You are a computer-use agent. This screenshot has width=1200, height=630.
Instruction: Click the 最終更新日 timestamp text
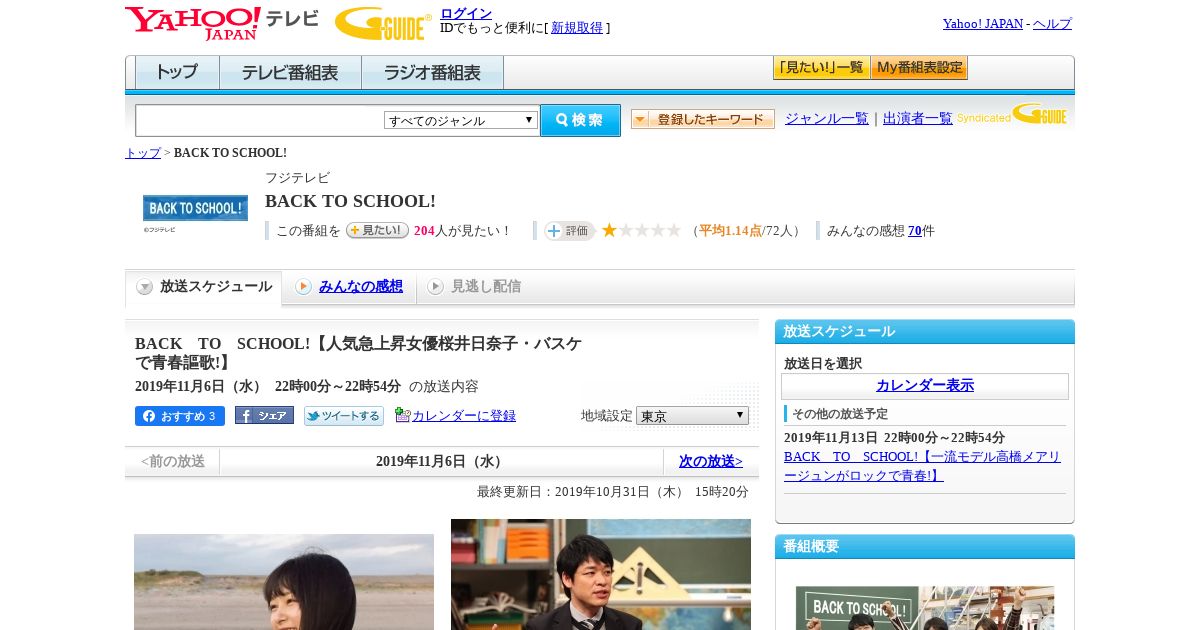click(x=613, y=492)
